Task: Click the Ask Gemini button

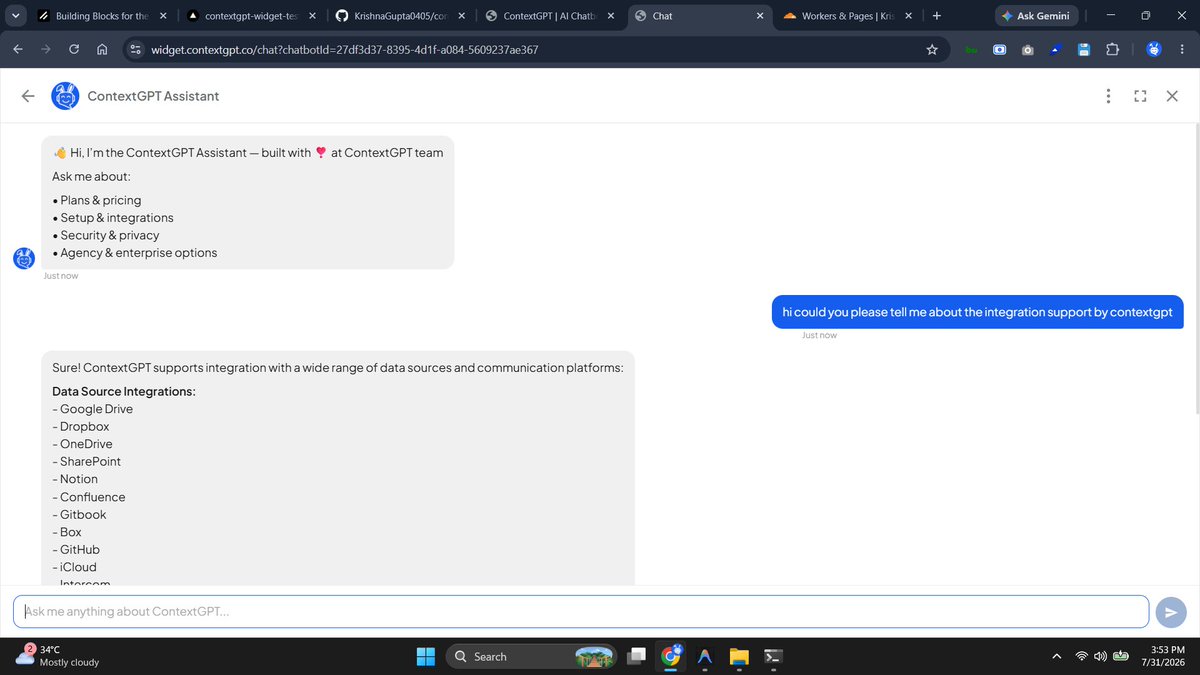Action: click(x=1038, y=16)
